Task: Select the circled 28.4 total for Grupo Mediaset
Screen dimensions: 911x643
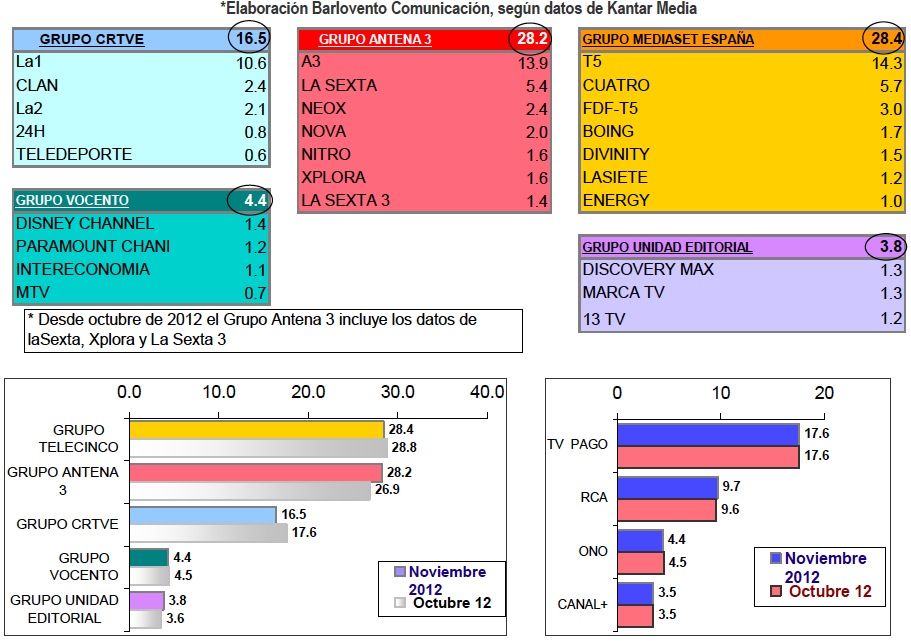Action: point(885,38)
